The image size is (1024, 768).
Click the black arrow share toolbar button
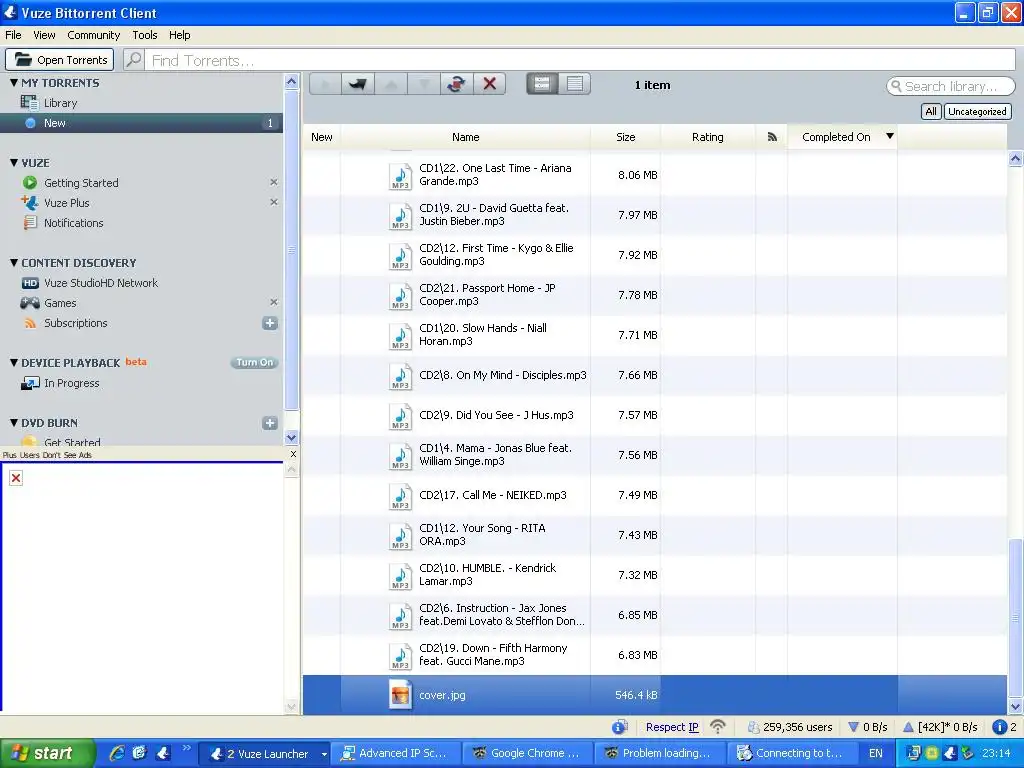pyautogui.click(x=358, y=84)
